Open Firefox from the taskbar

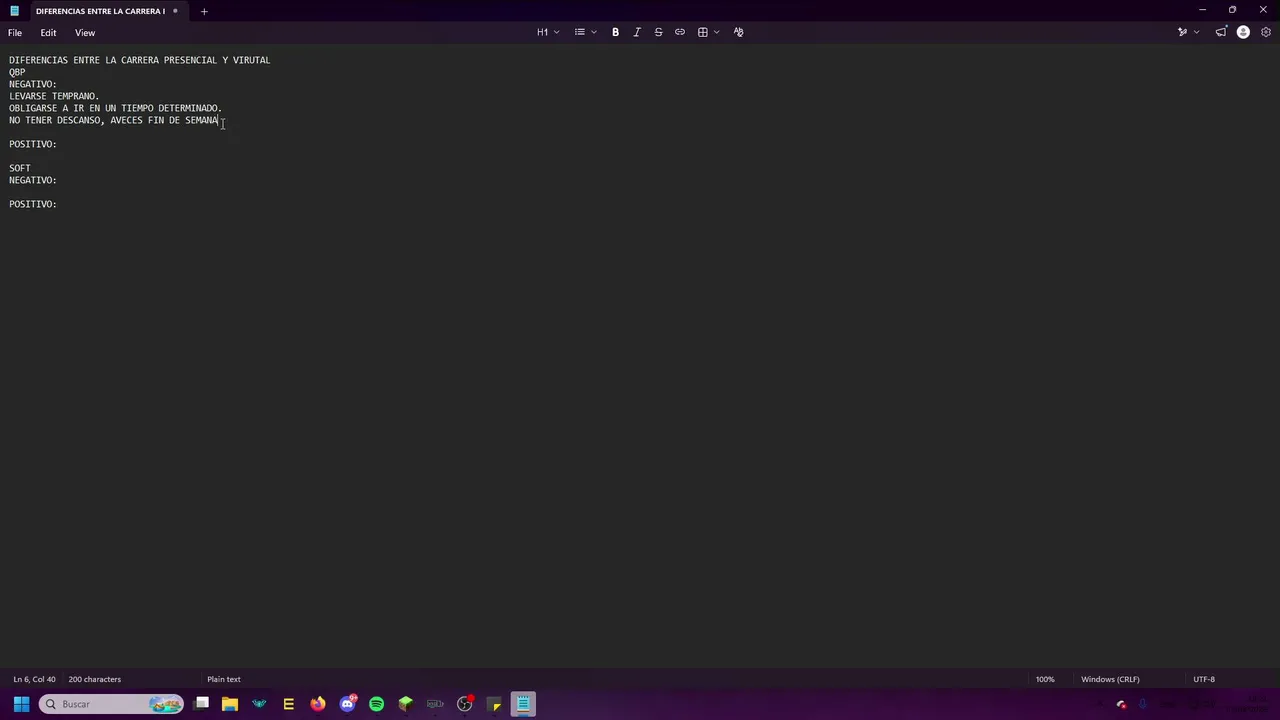(318, 704)
